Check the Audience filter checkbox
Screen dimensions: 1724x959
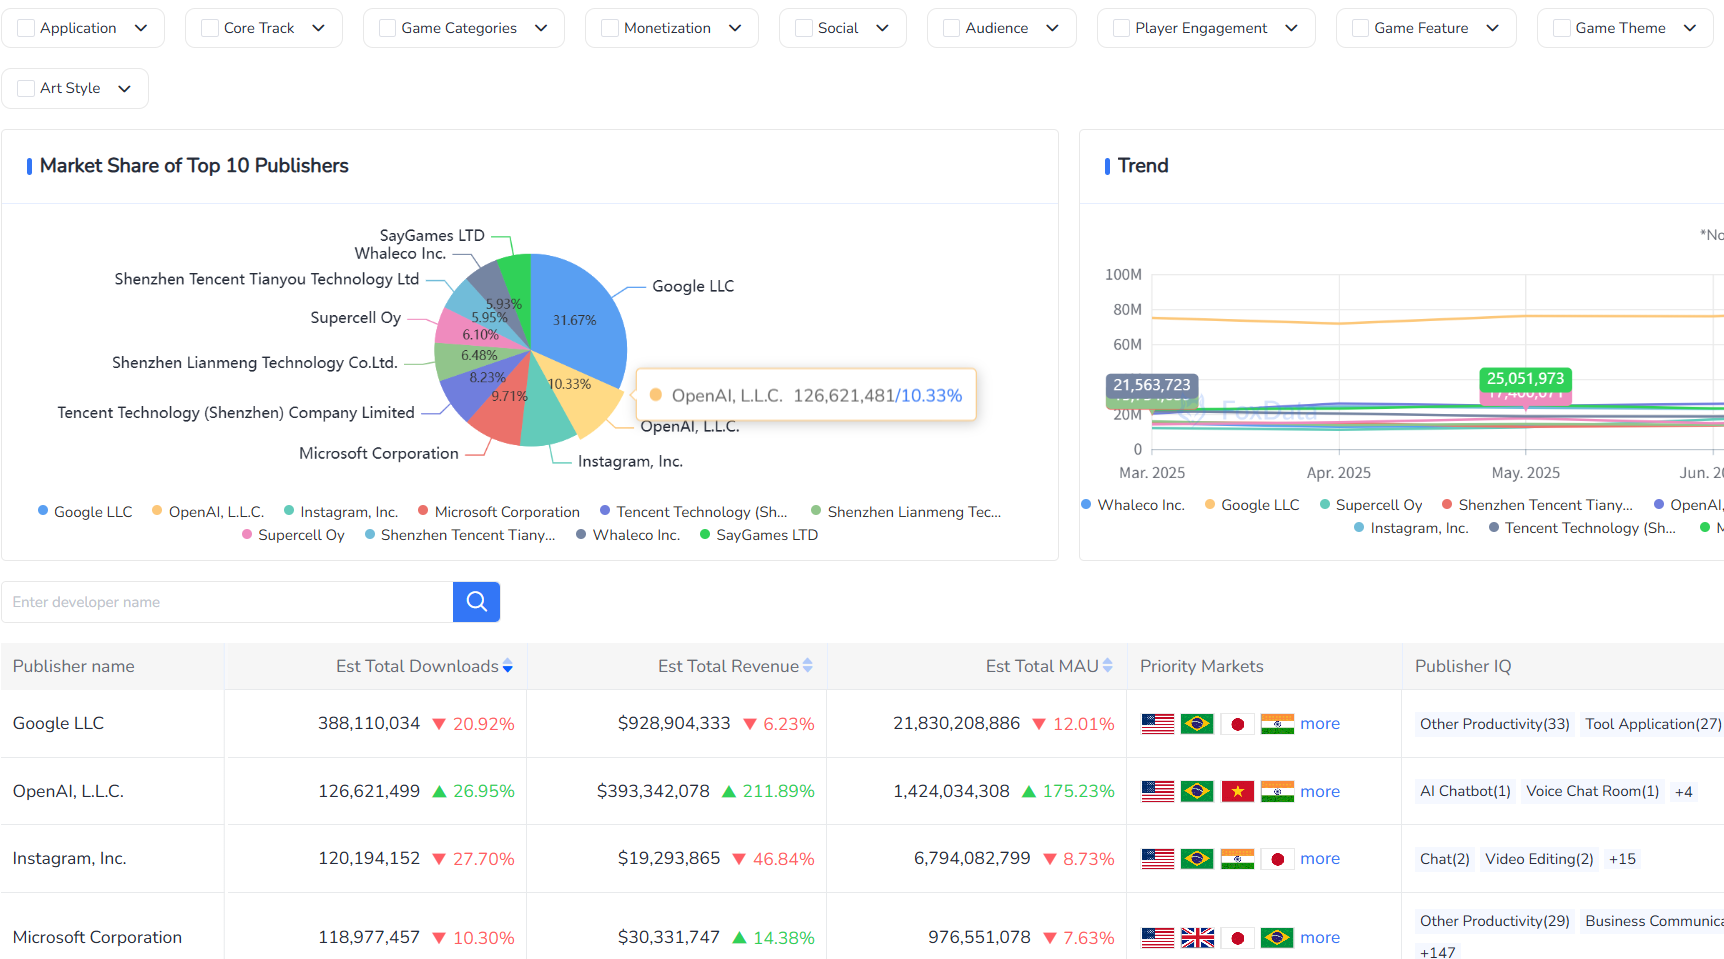(952, 28)
